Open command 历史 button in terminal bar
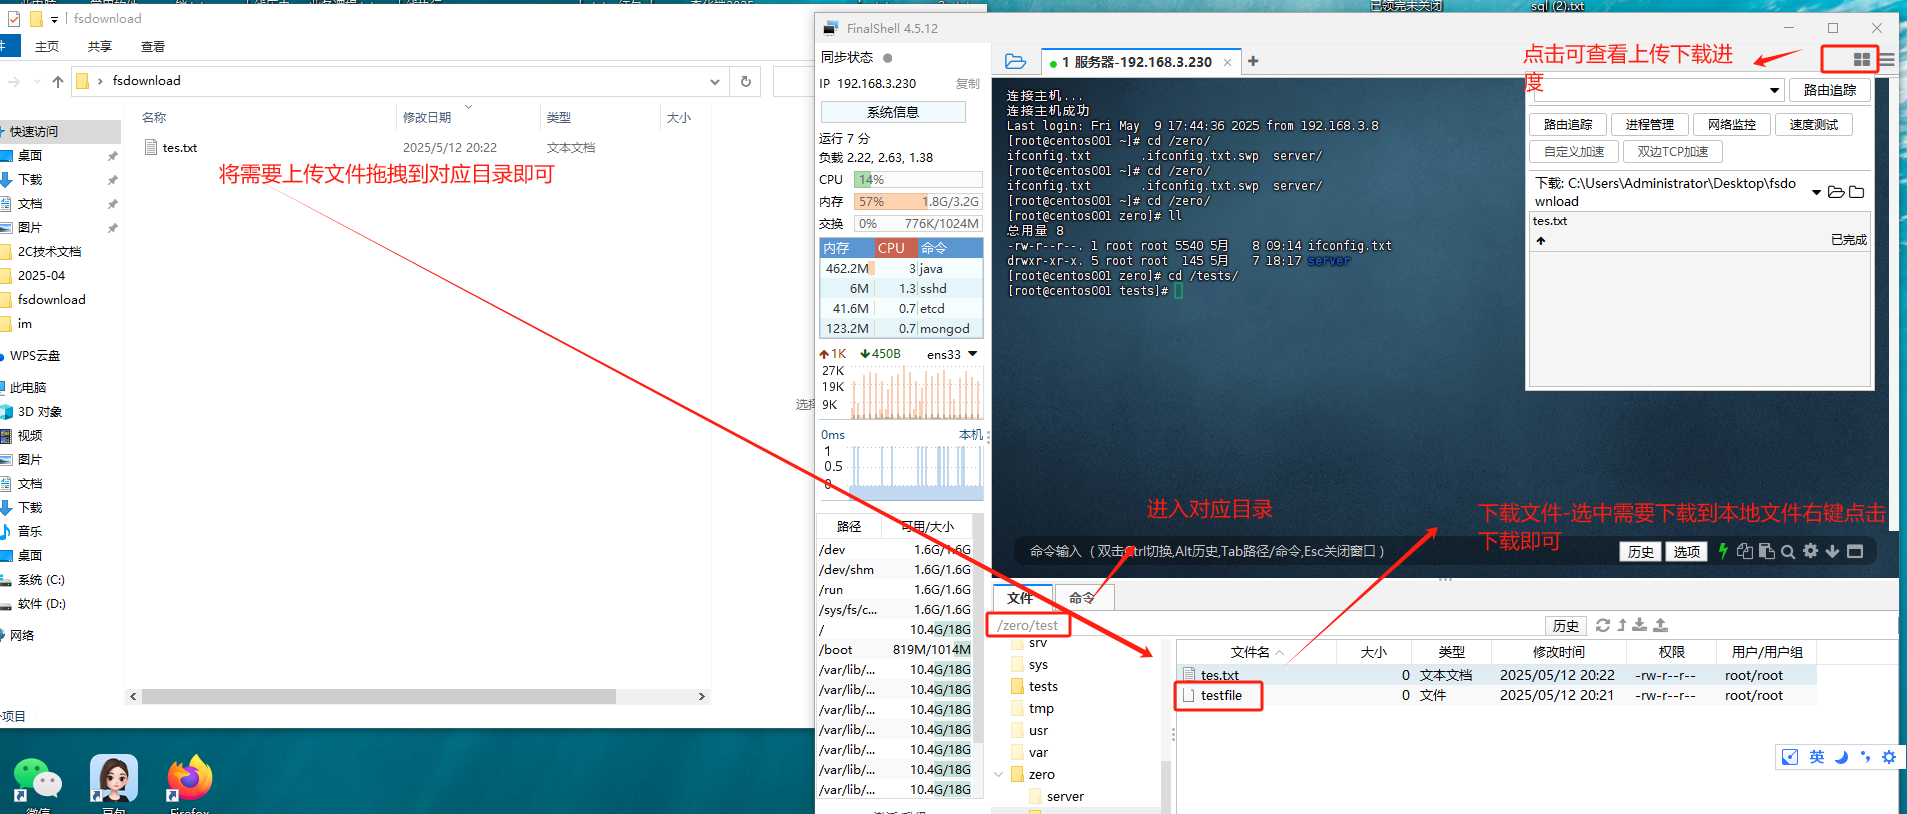Image resolution: width=1907 pixels, height=814 pixels. 1641,552
